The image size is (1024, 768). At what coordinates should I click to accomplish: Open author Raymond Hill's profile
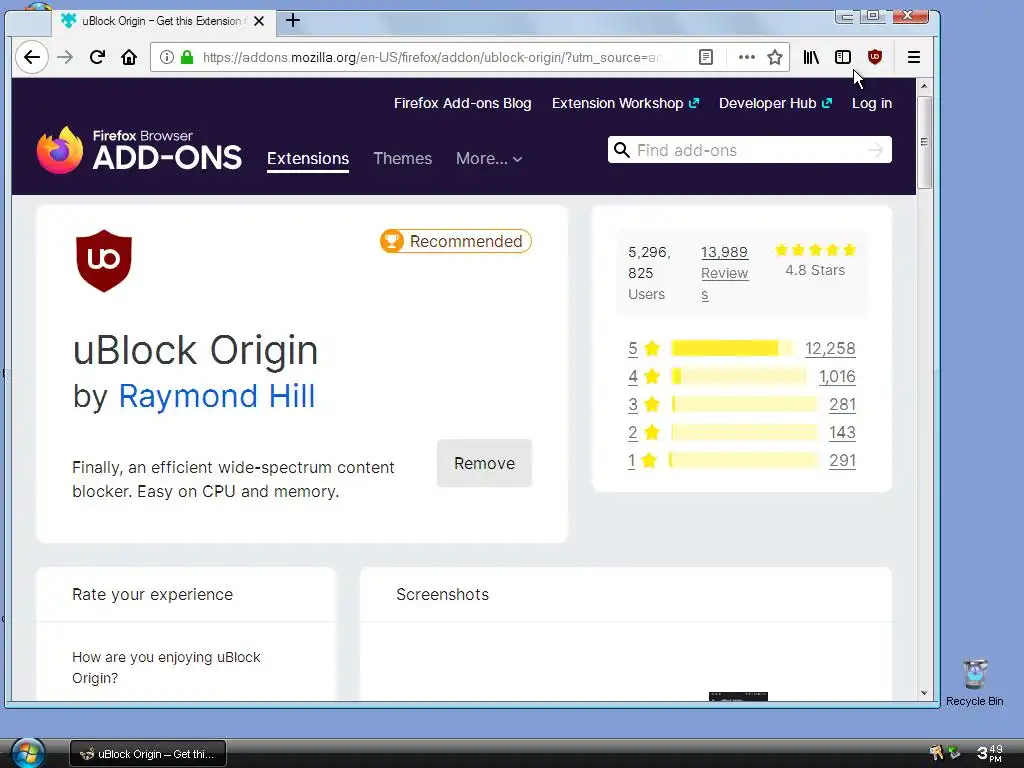click(x=217, y=396)
